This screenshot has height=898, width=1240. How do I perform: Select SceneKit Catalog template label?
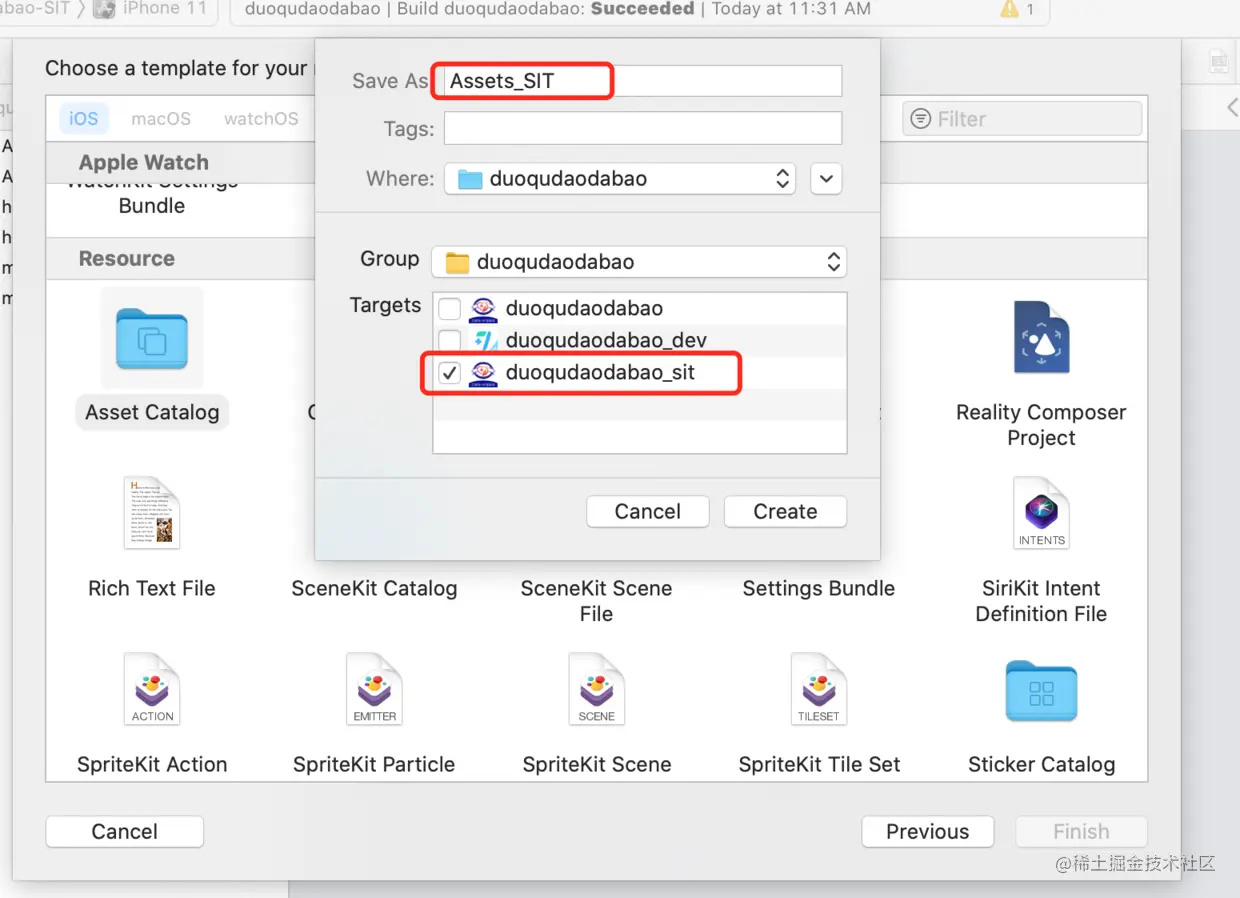point(374,588)
